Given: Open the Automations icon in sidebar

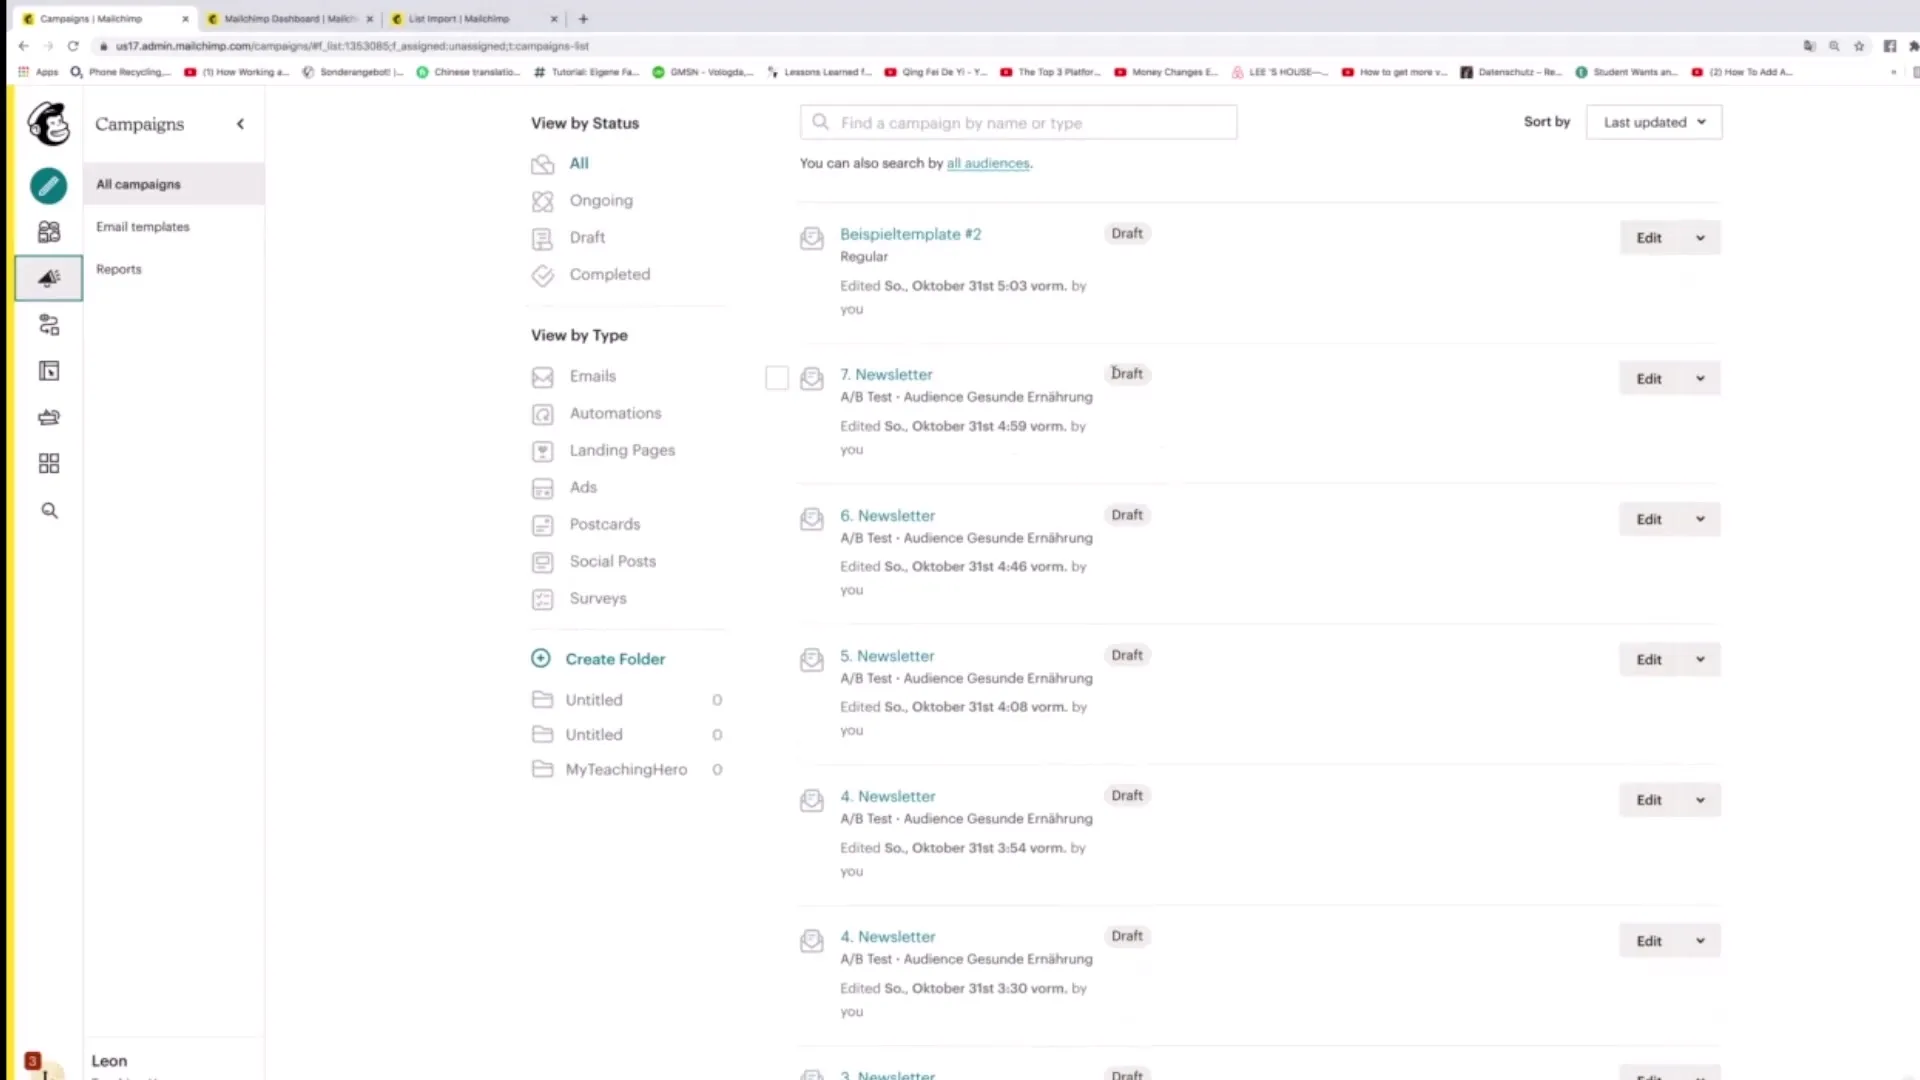Looking at the screenshot, I should pyautogui.click(x=48, y=325).
